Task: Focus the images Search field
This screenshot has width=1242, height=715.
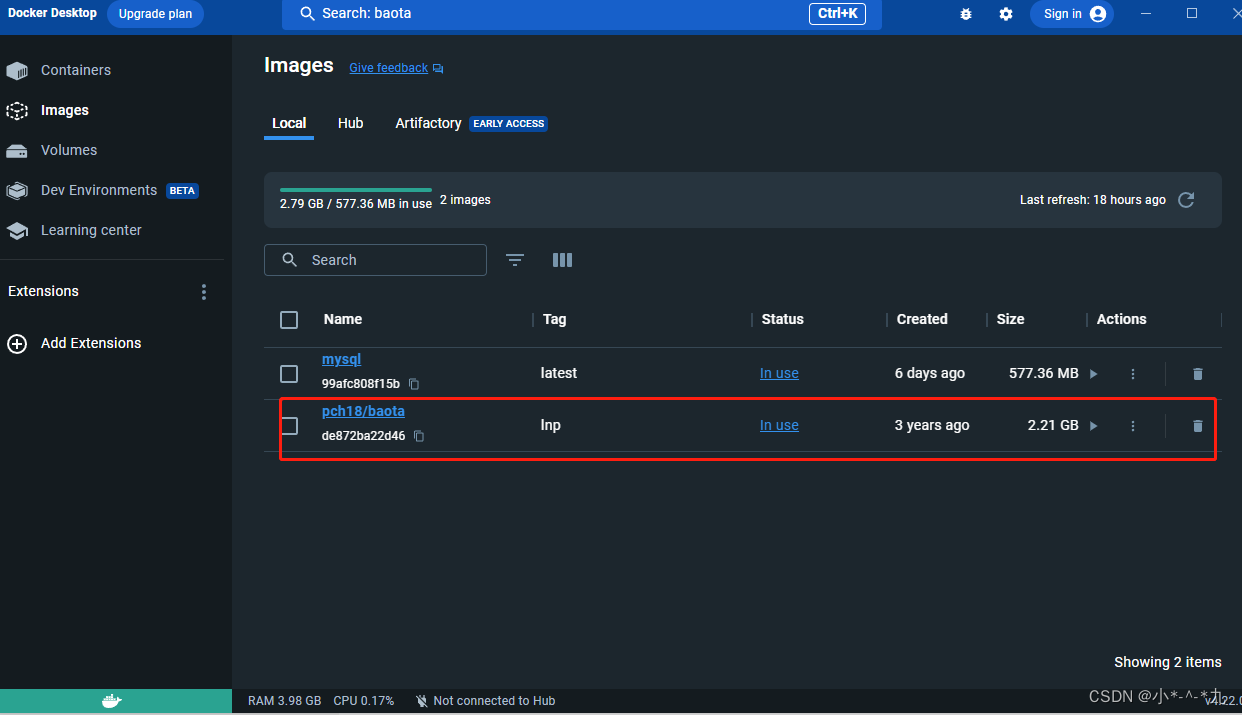Action: (x=375, y=260)
